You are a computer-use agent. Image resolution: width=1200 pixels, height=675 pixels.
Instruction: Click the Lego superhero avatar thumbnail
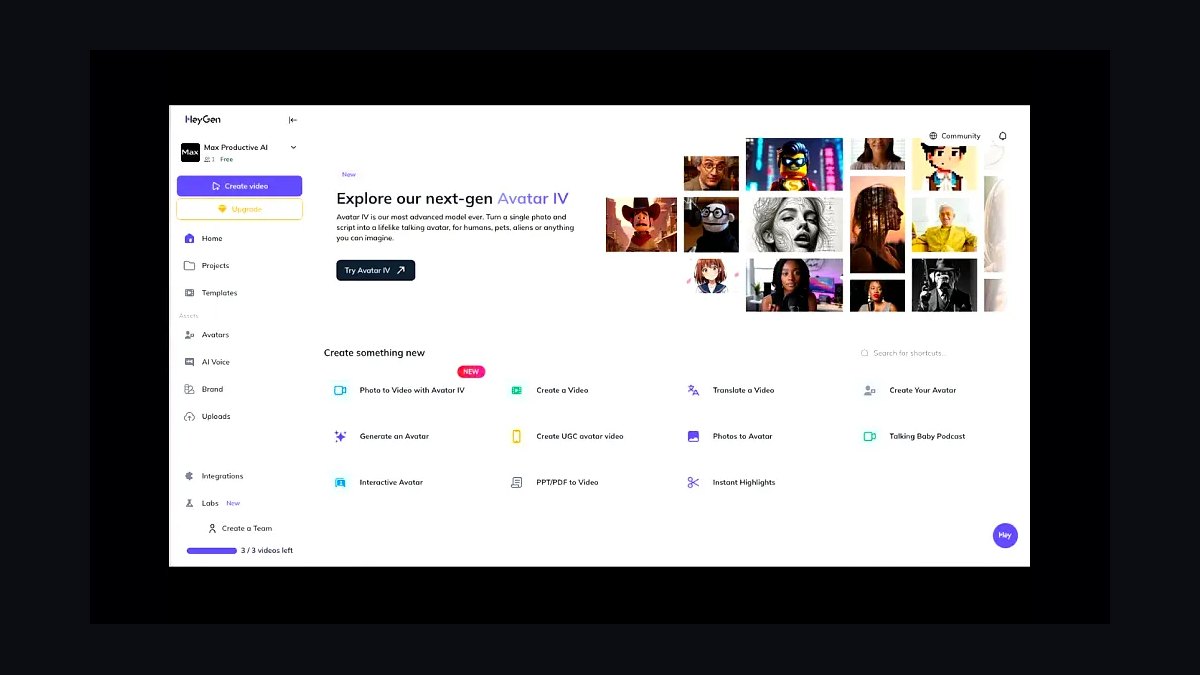pos(794,164)
